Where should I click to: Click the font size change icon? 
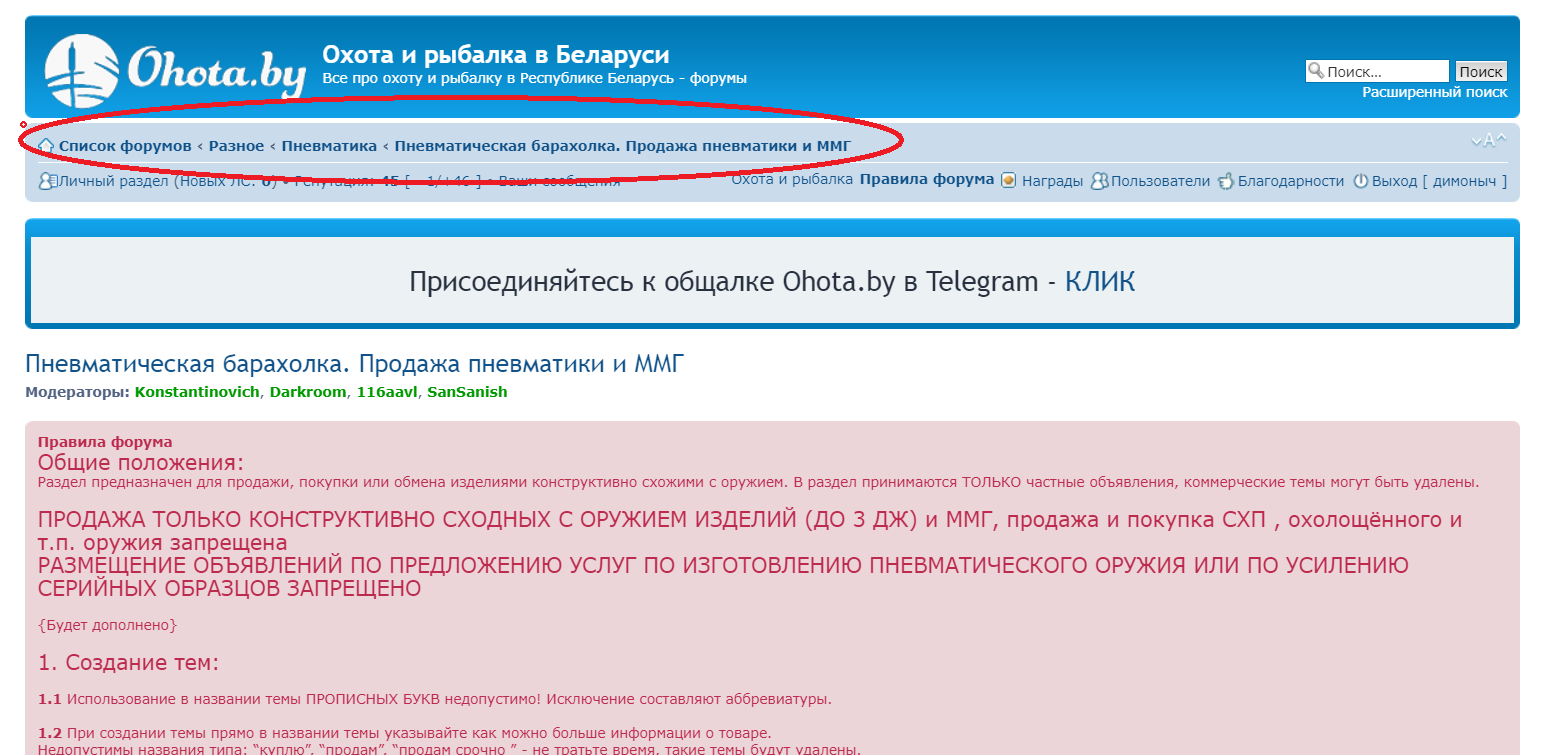coord(1488,141)
